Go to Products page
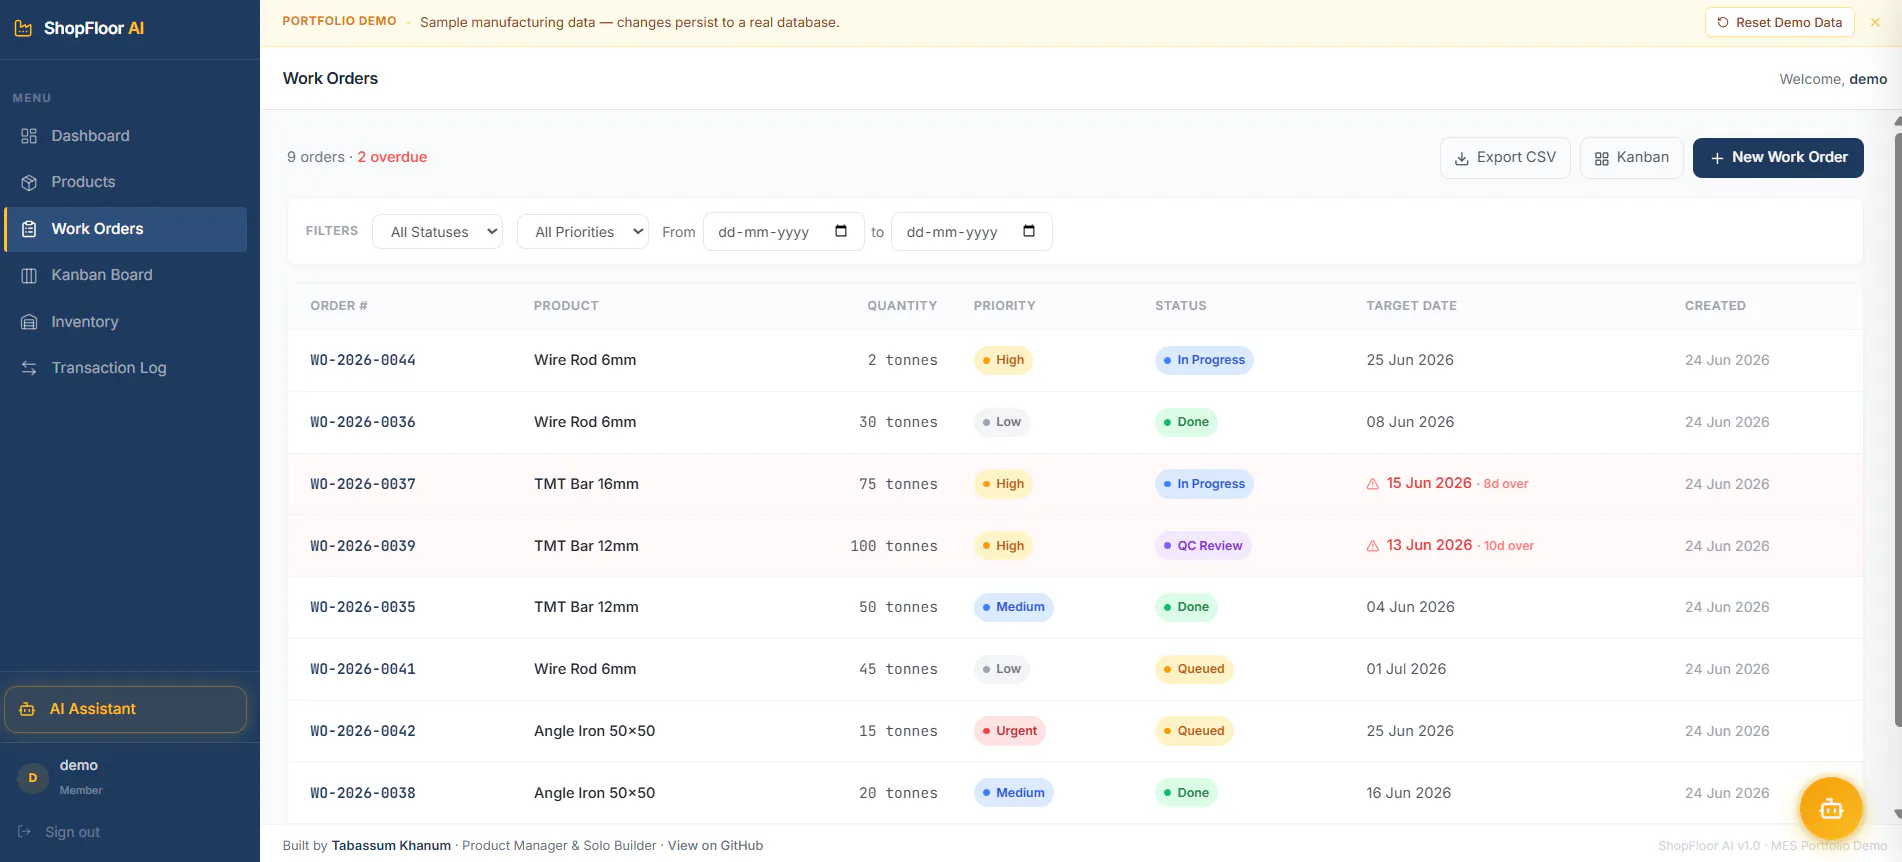The image size is (1902, 862). click(126, 182)
